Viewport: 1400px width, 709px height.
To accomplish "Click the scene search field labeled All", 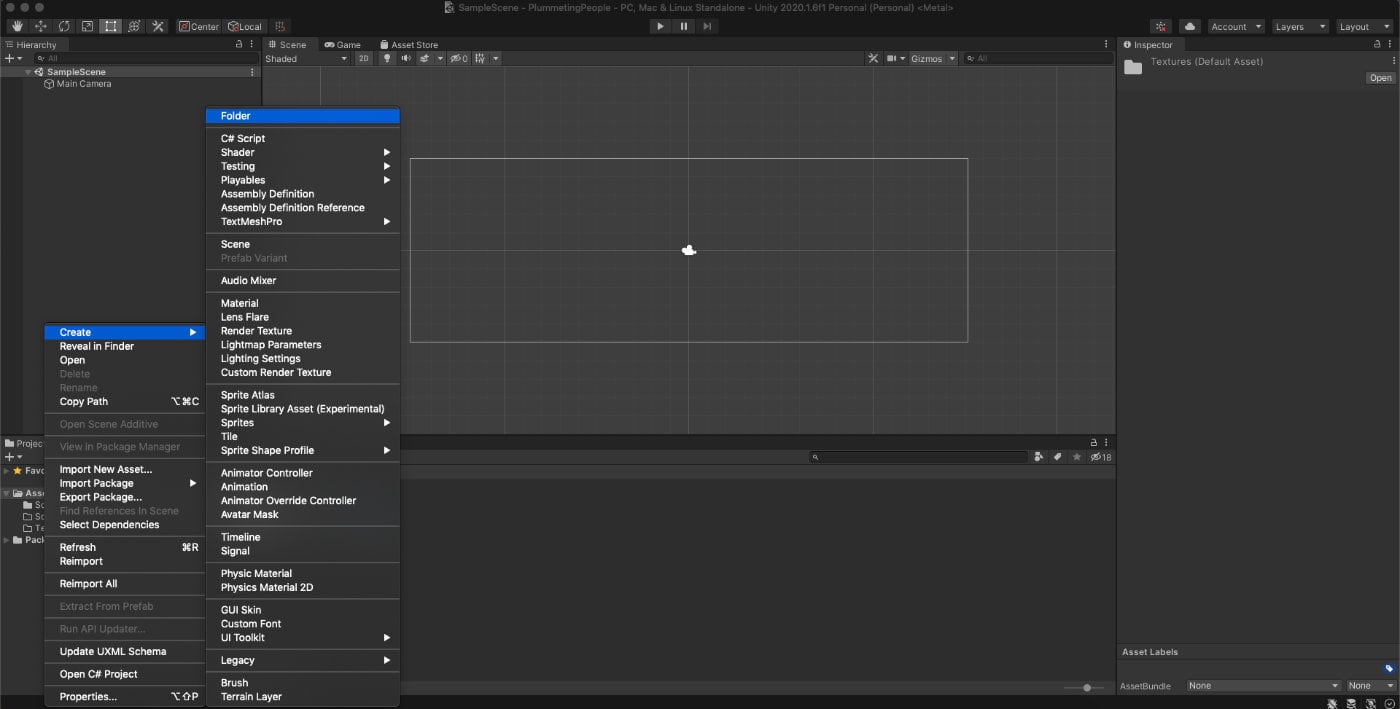I will coord(1020,58).
